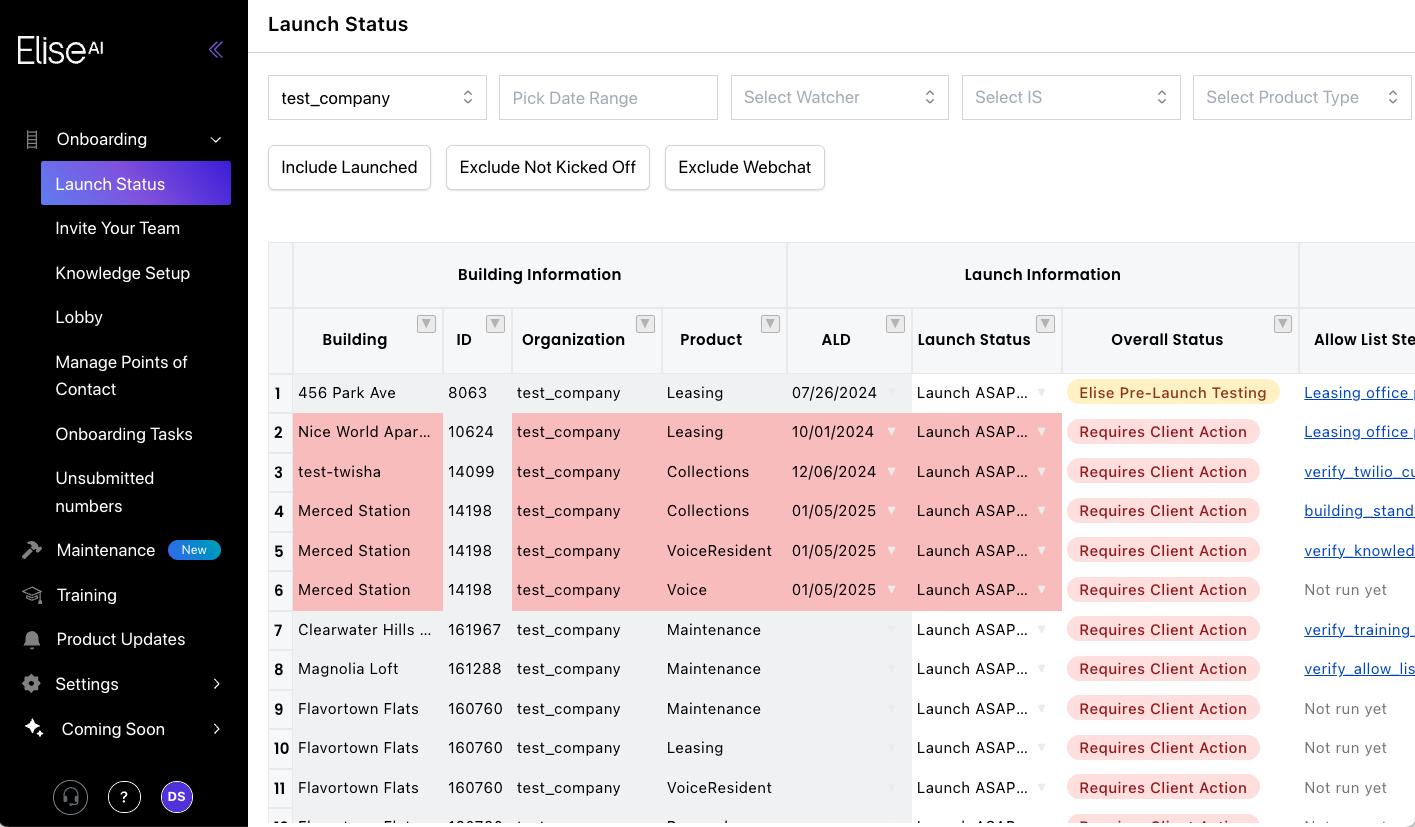Viewport: 1415px width, 827px height.
Task: Toggle the Include Launched filter
Action: tap(349, 167)
